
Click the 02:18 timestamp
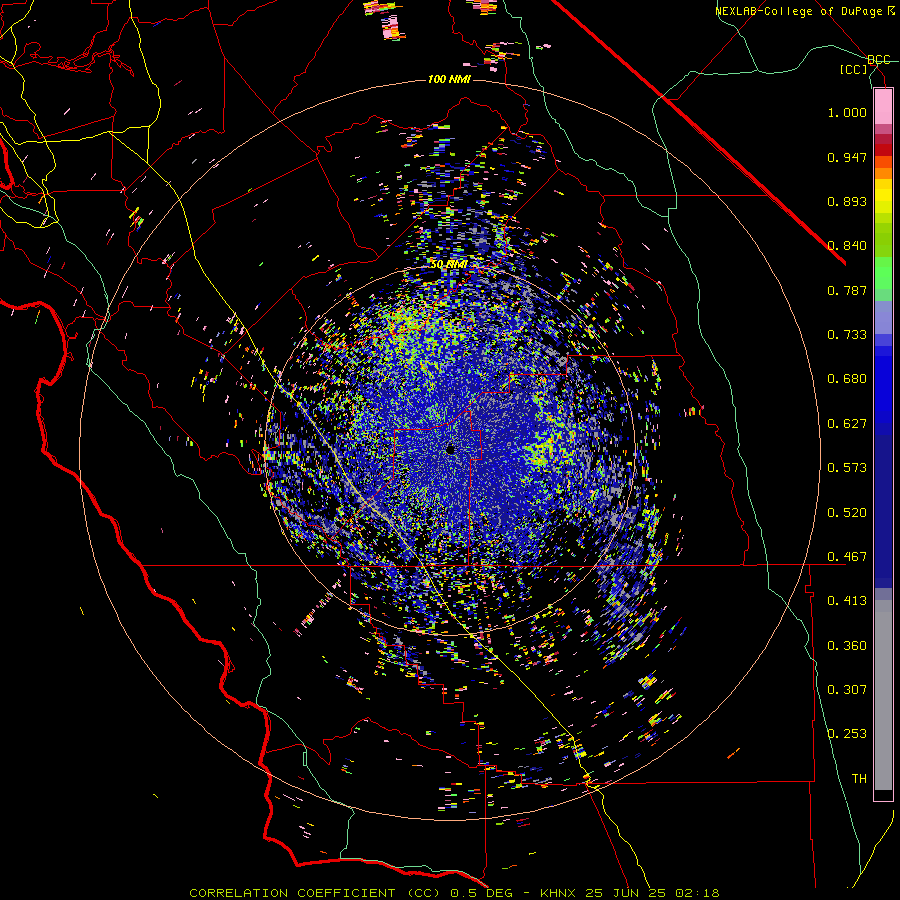(x=697, y=893)
